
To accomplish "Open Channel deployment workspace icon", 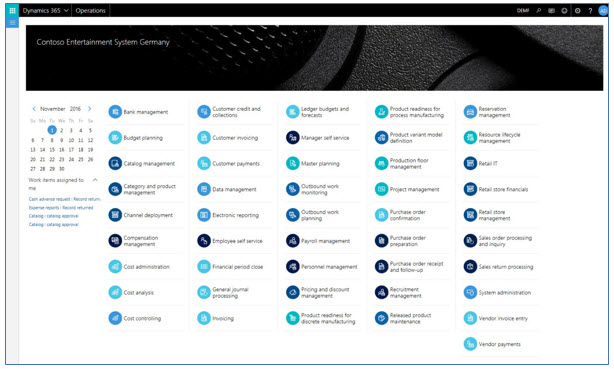I will [x=115, y=215].
